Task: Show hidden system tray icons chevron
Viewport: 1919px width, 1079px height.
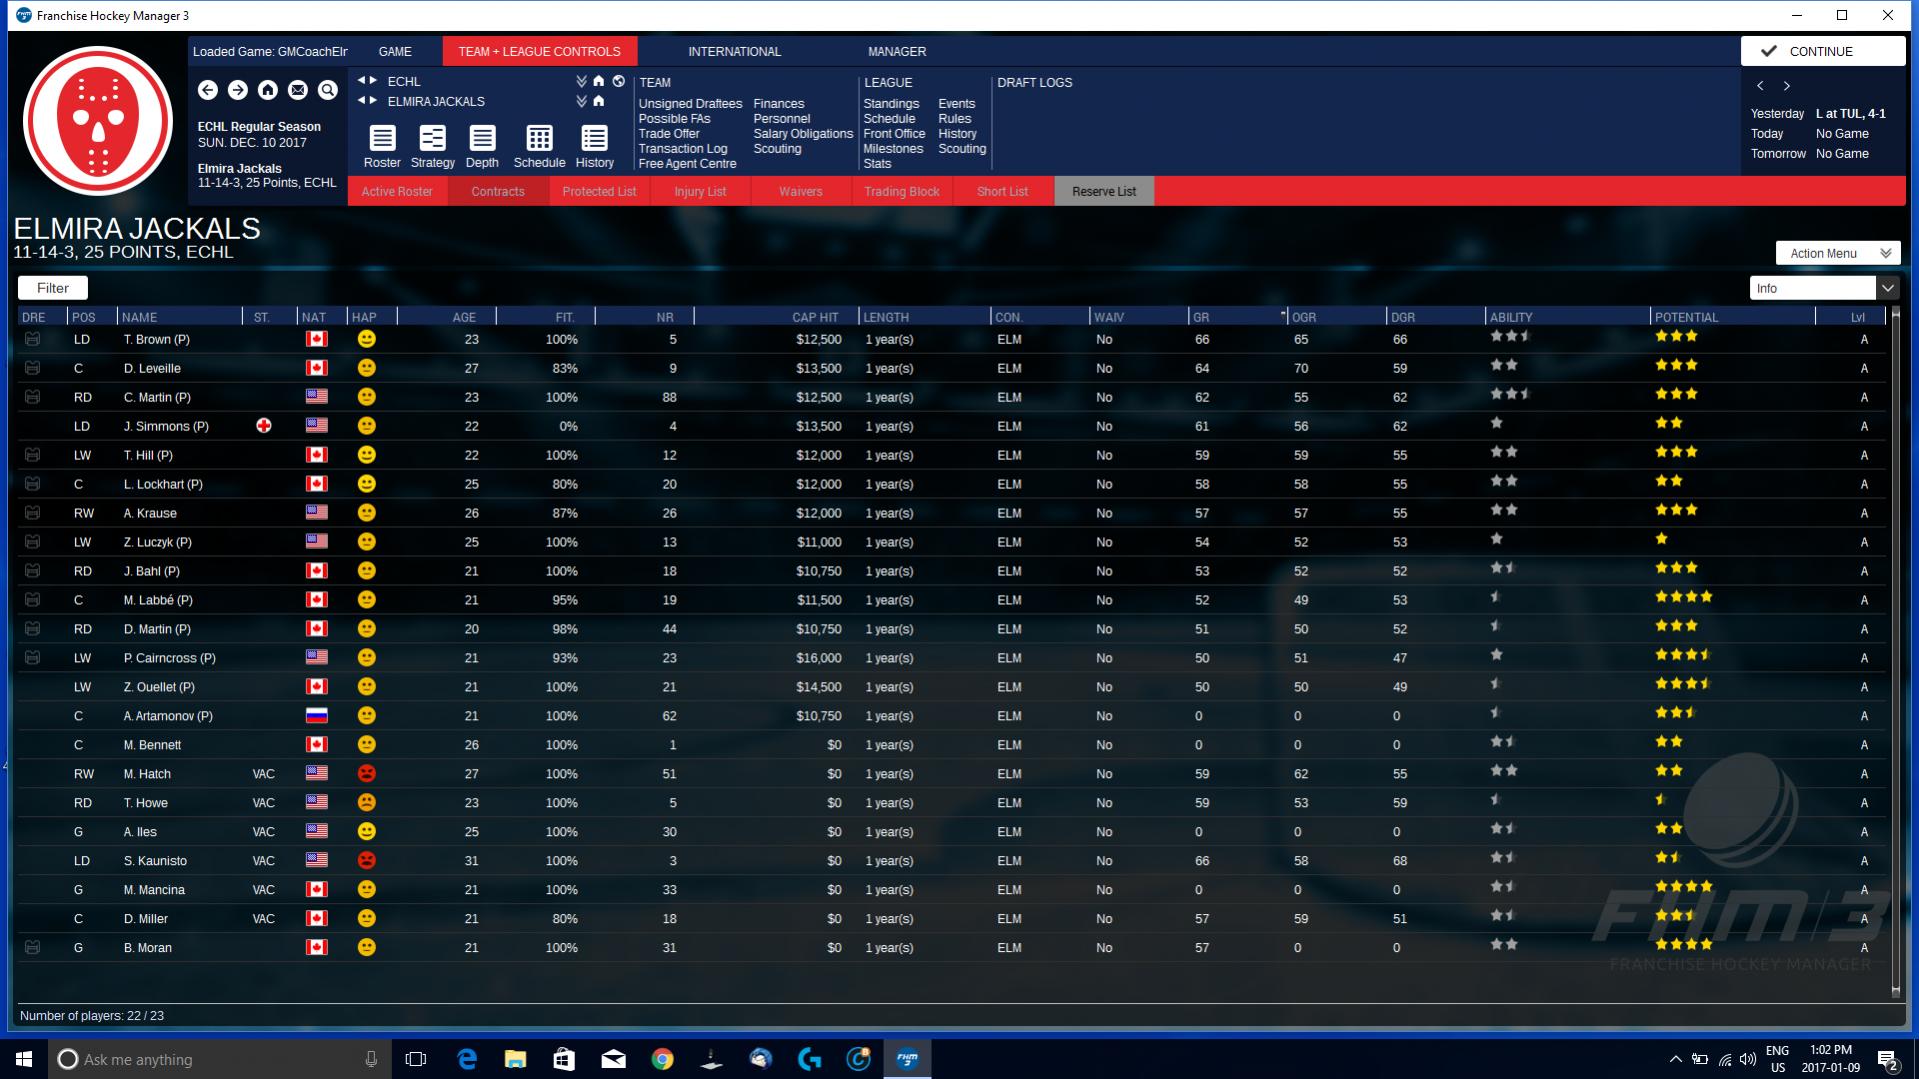Action: coord(1675,1059)
